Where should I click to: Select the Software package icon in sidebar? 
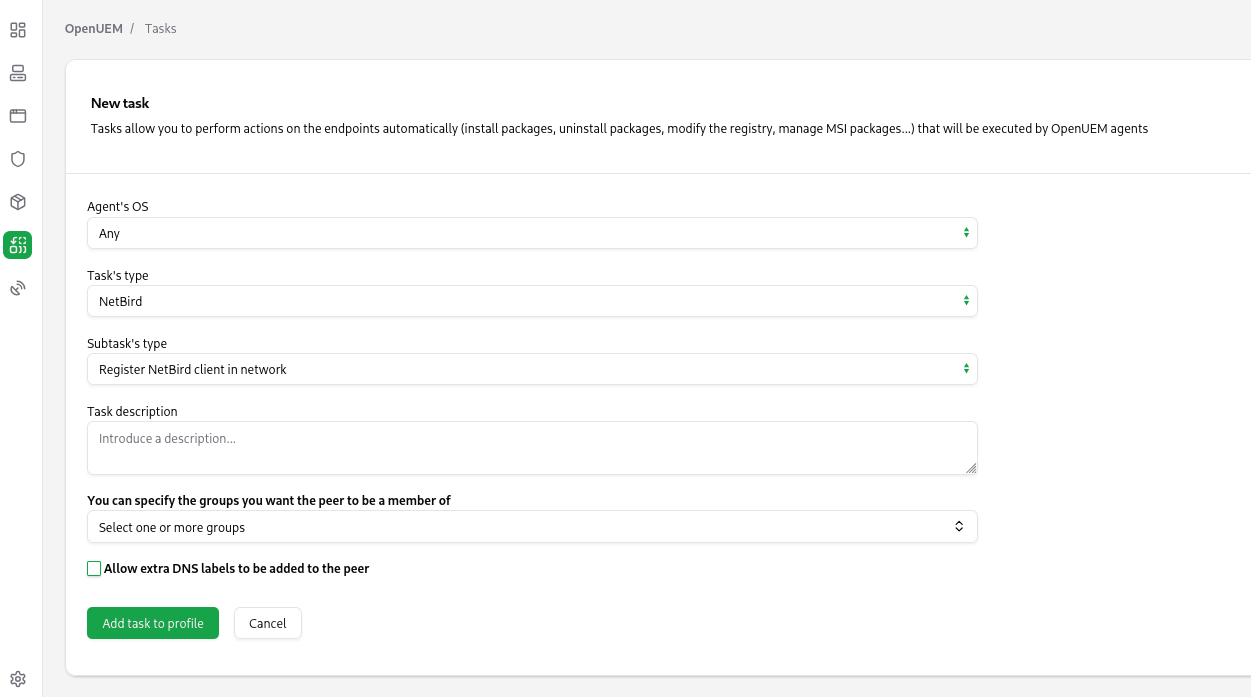coord(17,201)
